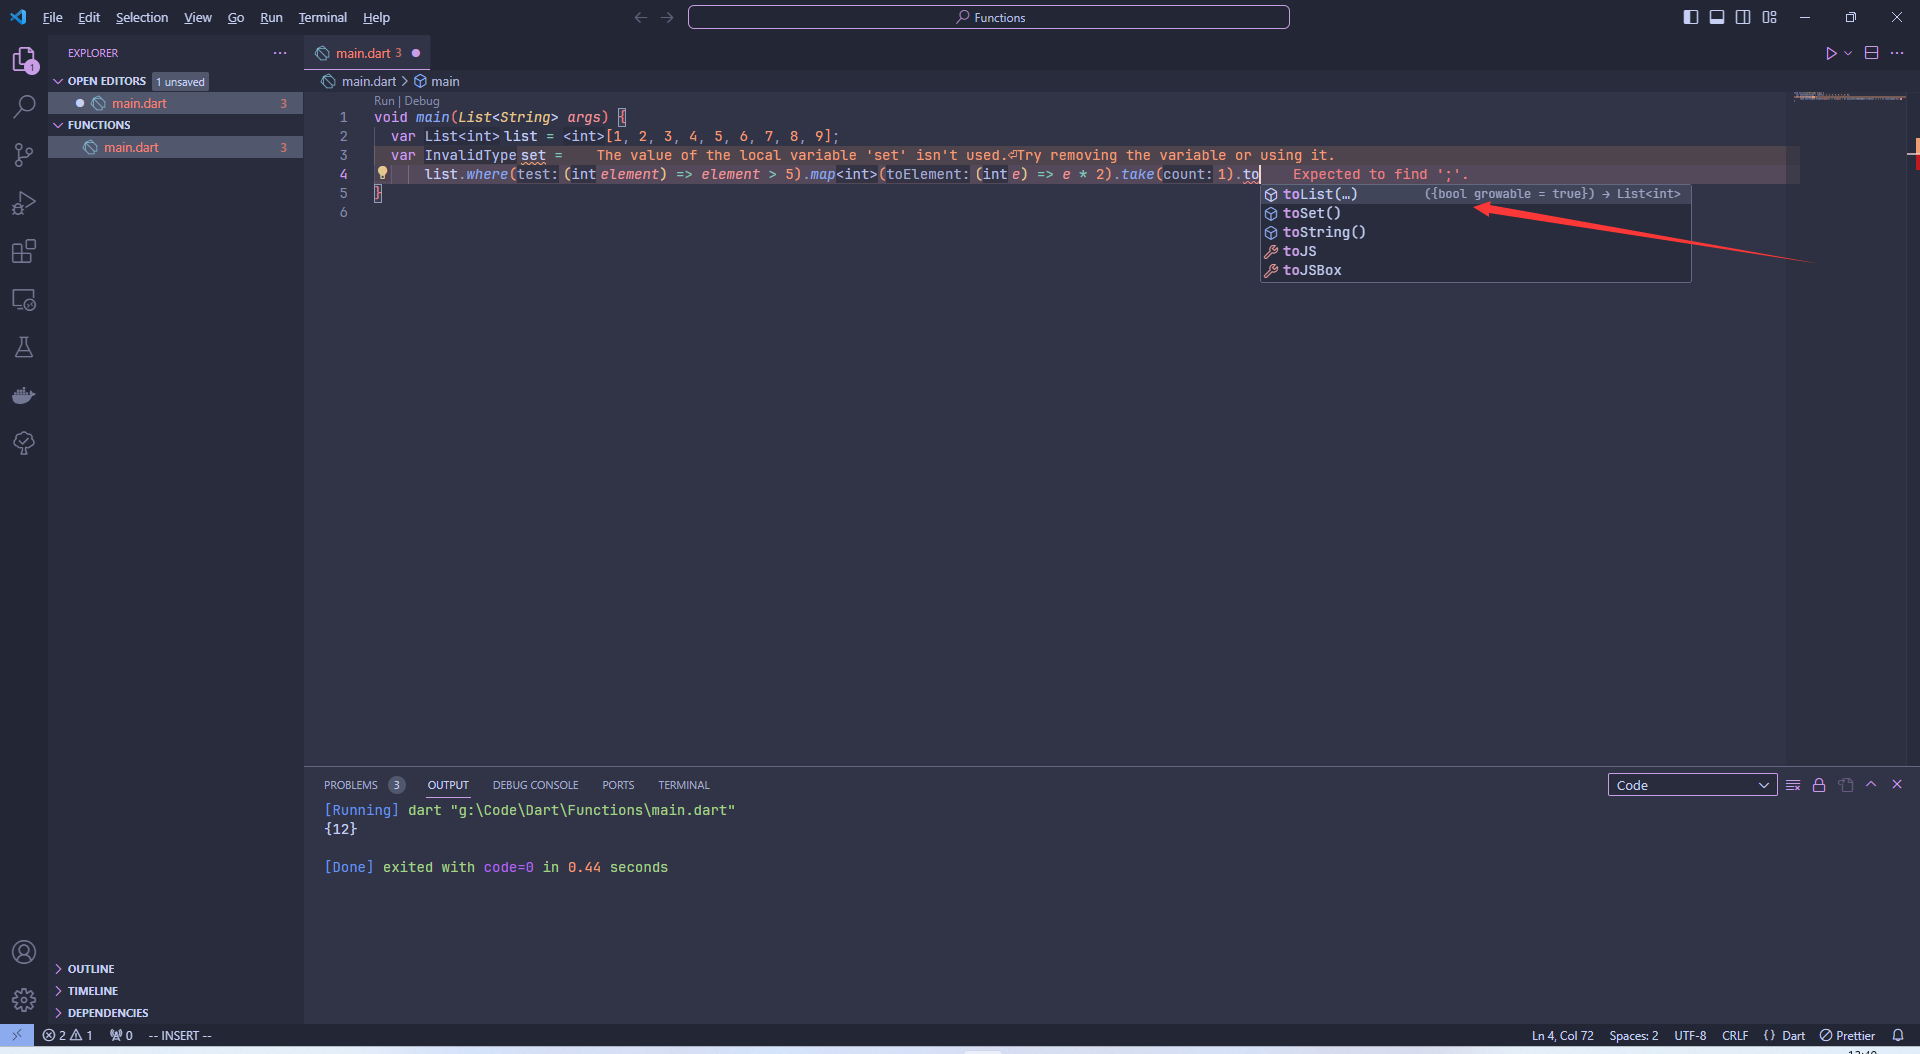Click the editor minimap
Screen dimensions: 1920x1054
[1848, 97]
